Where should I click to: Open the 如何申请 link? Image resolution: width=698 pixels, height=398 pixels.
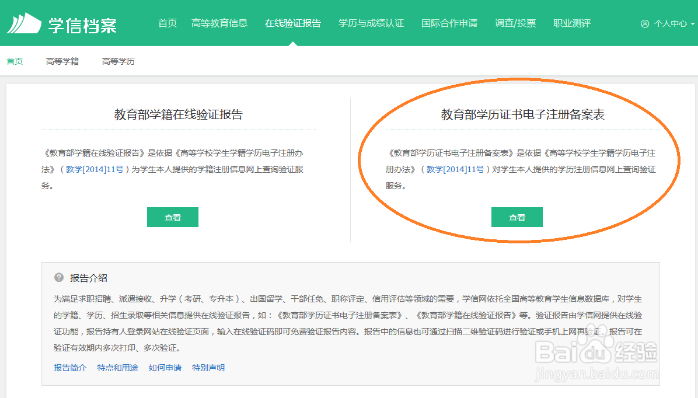165,367
